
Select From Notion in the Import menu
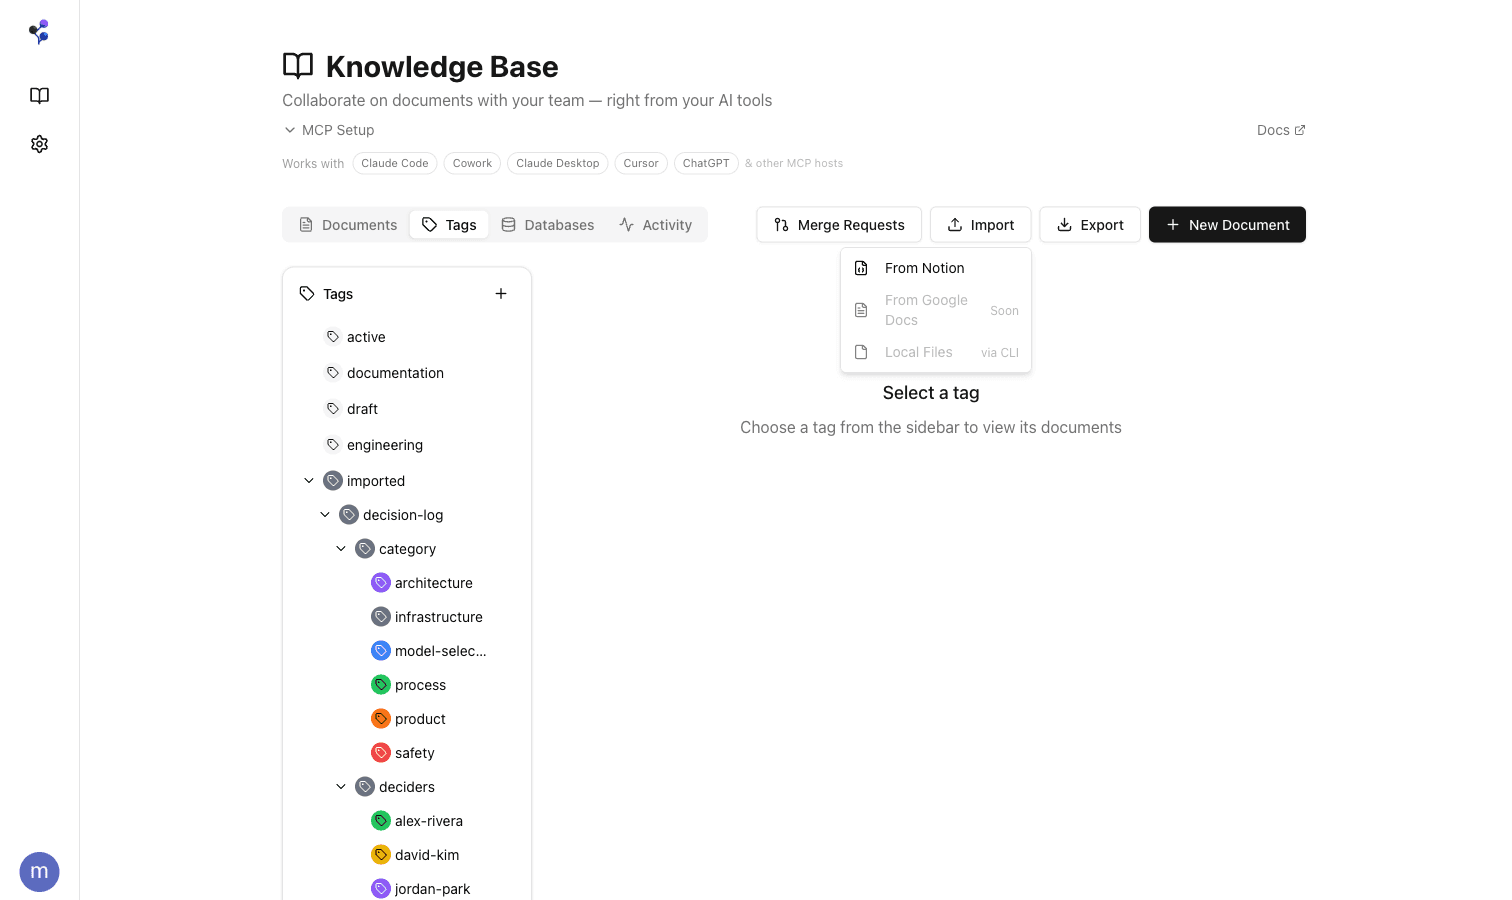(924, 268)
